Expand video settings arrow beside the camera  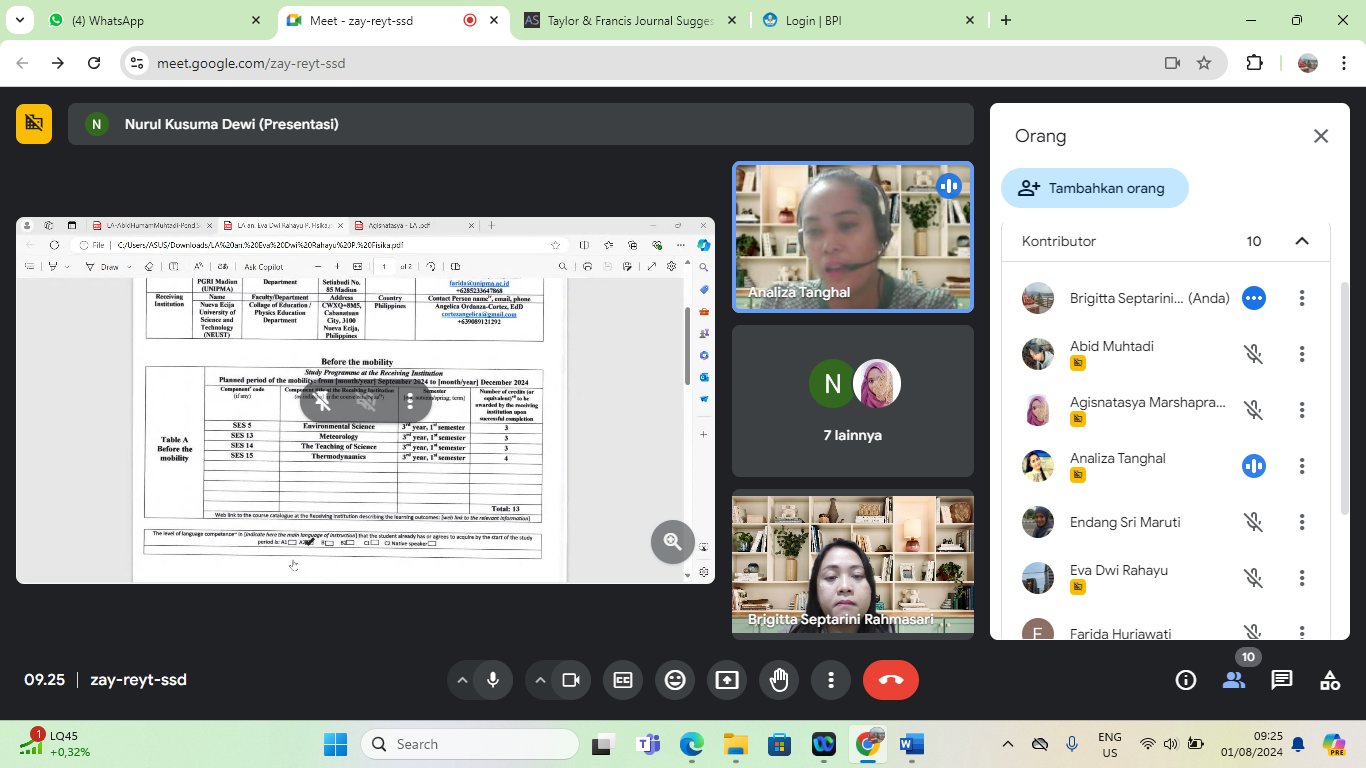click(x=540, y=680)
